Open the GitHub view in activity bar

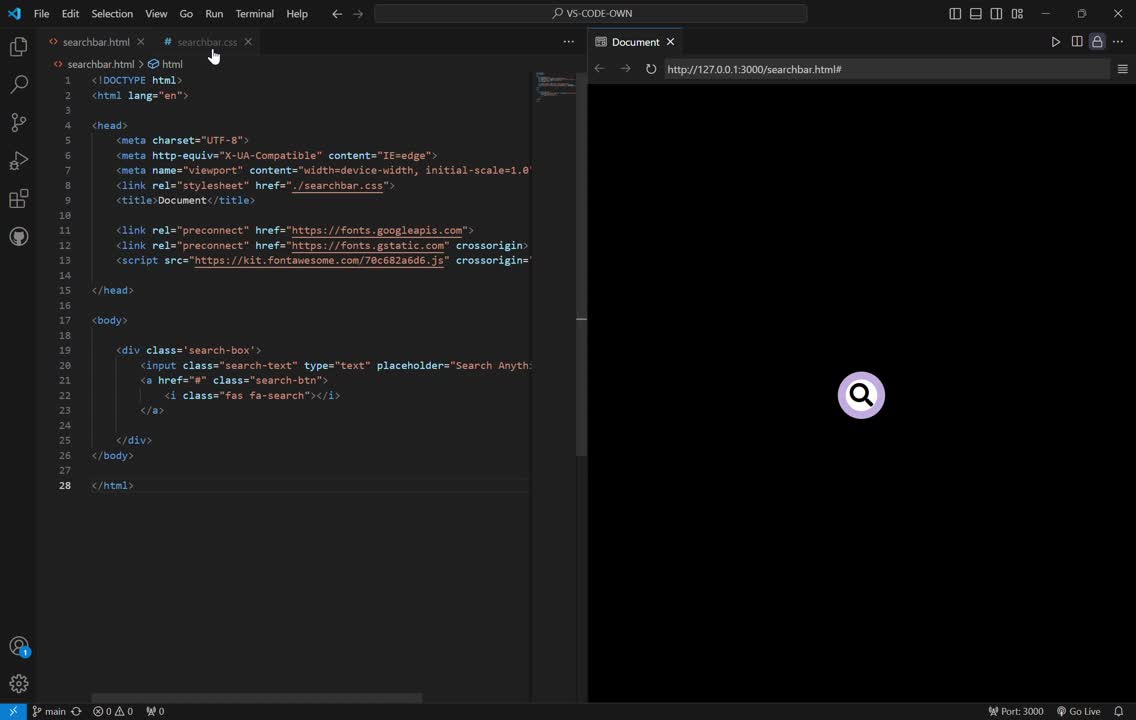pos(18,237)
